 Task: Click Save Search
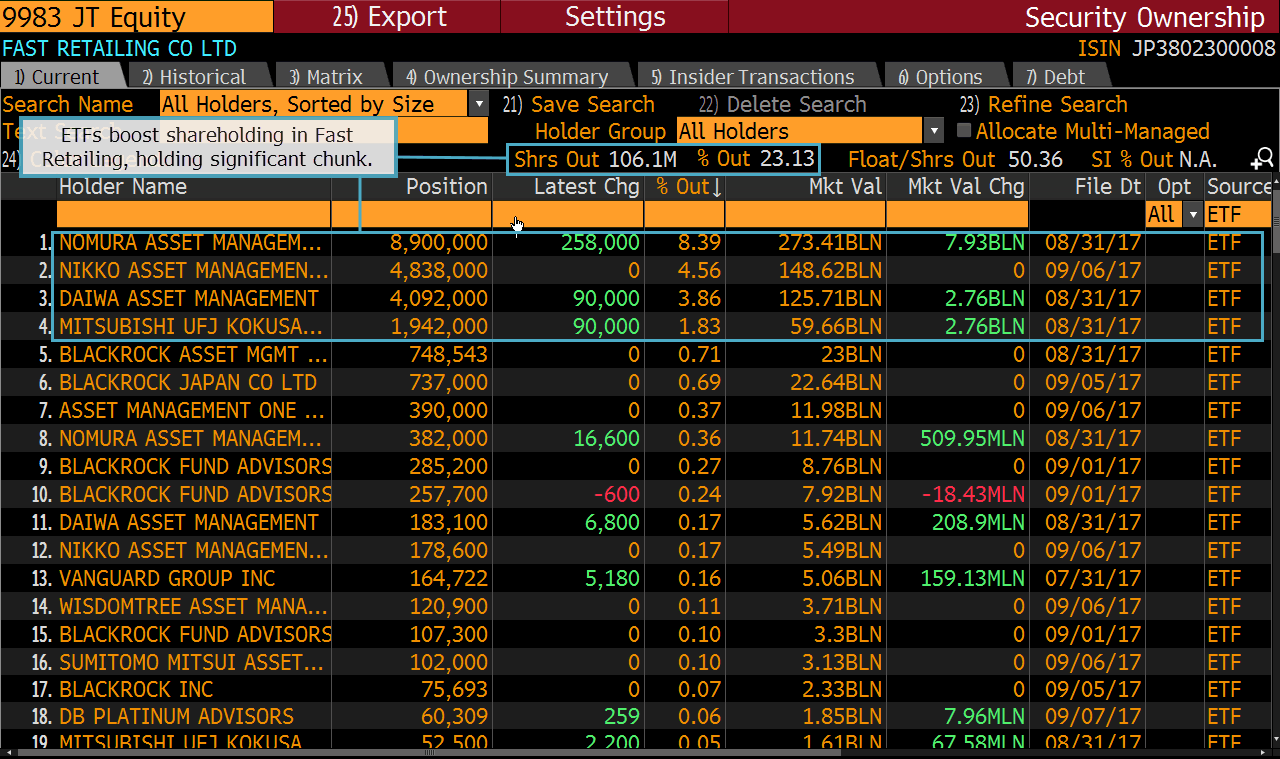tap(578, 104)
